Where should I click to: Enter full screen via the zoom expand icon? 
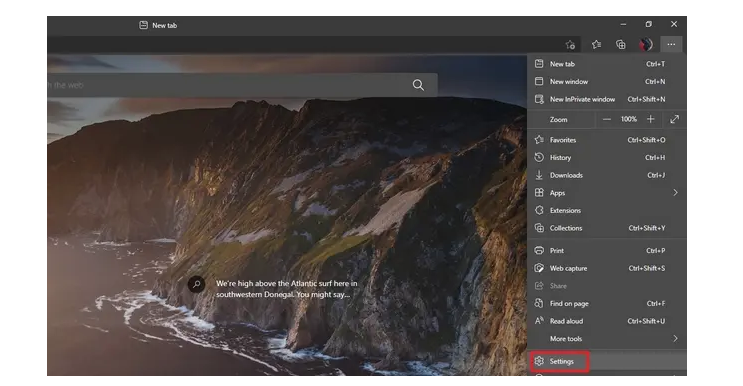click(675, 119)
